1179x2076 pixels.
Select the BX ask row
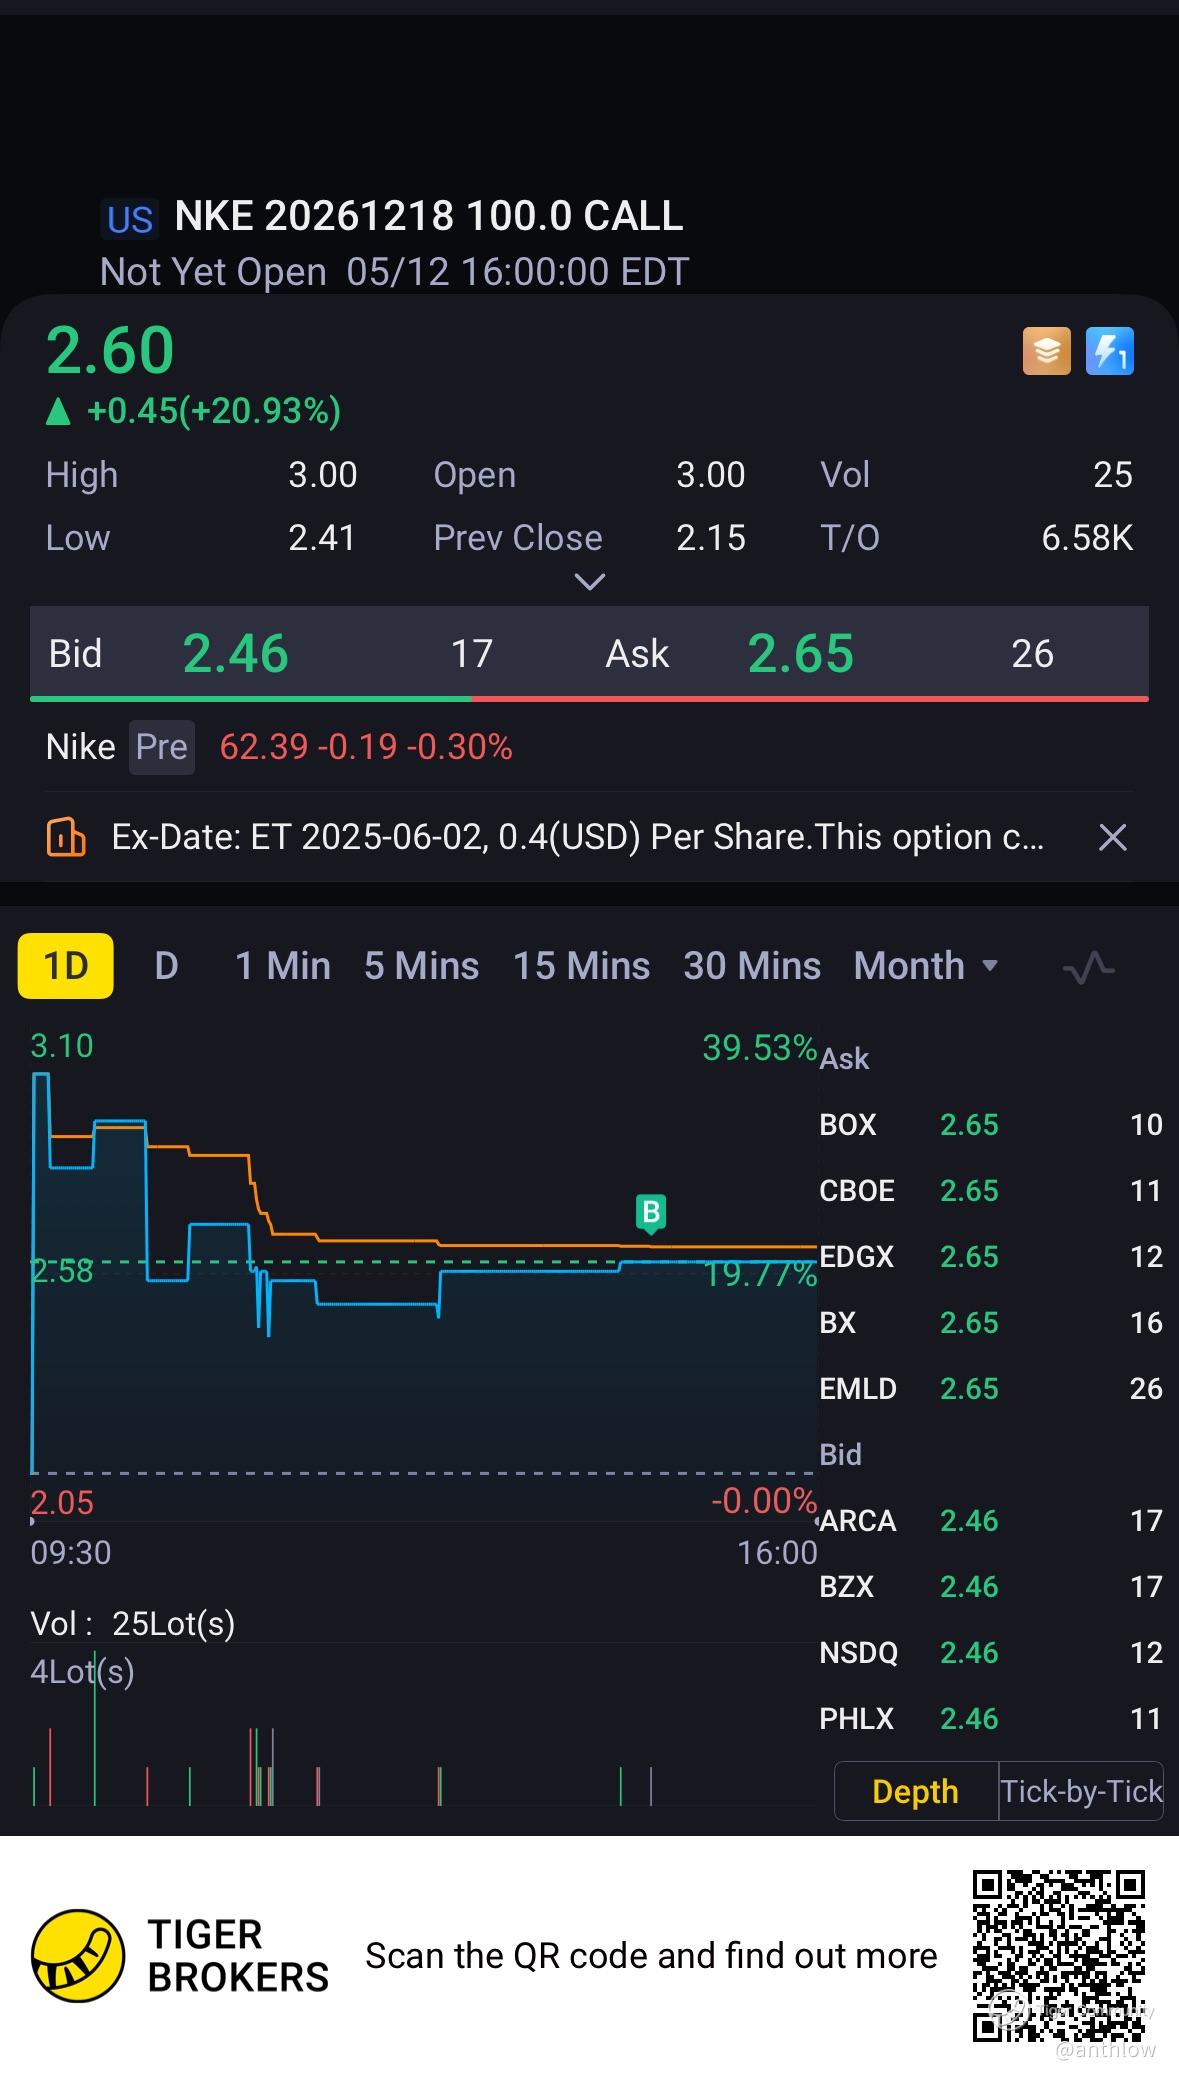click(991, 1323)
